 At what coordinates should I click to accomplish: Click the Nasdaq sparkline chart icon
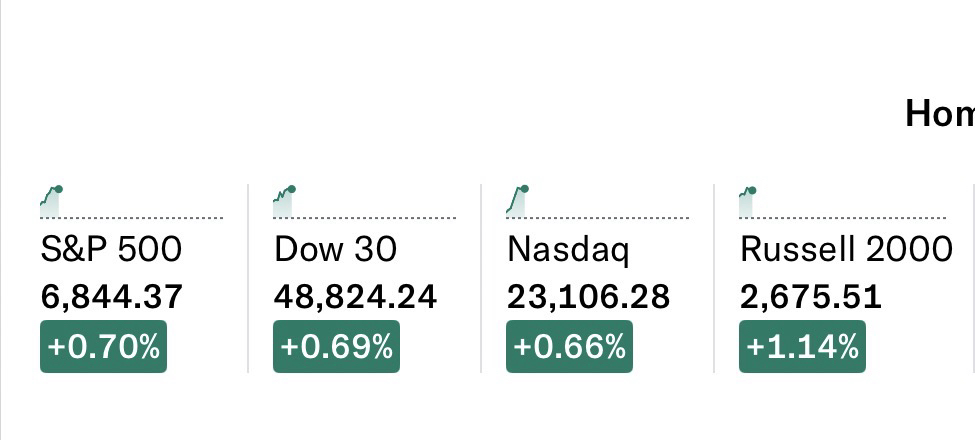coord(517,201)
